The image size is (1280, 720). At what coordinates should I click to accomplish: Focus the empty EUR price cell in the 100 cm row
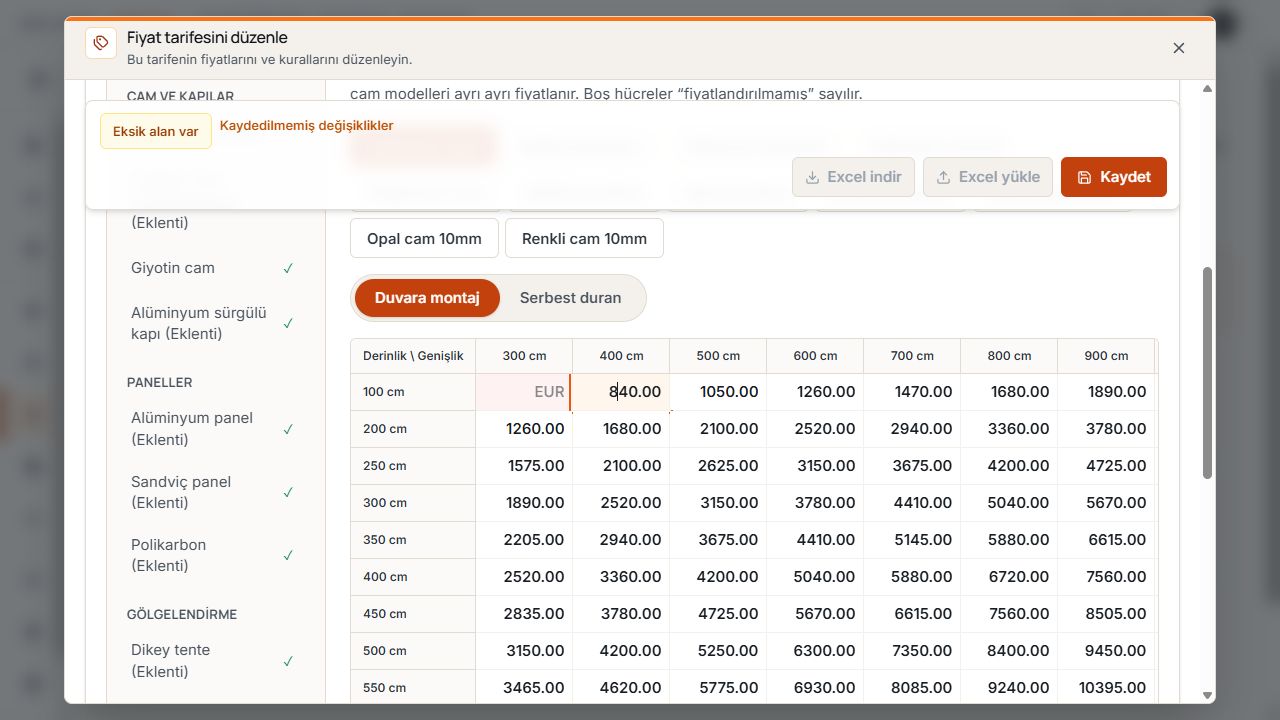[x=523, y=392]
